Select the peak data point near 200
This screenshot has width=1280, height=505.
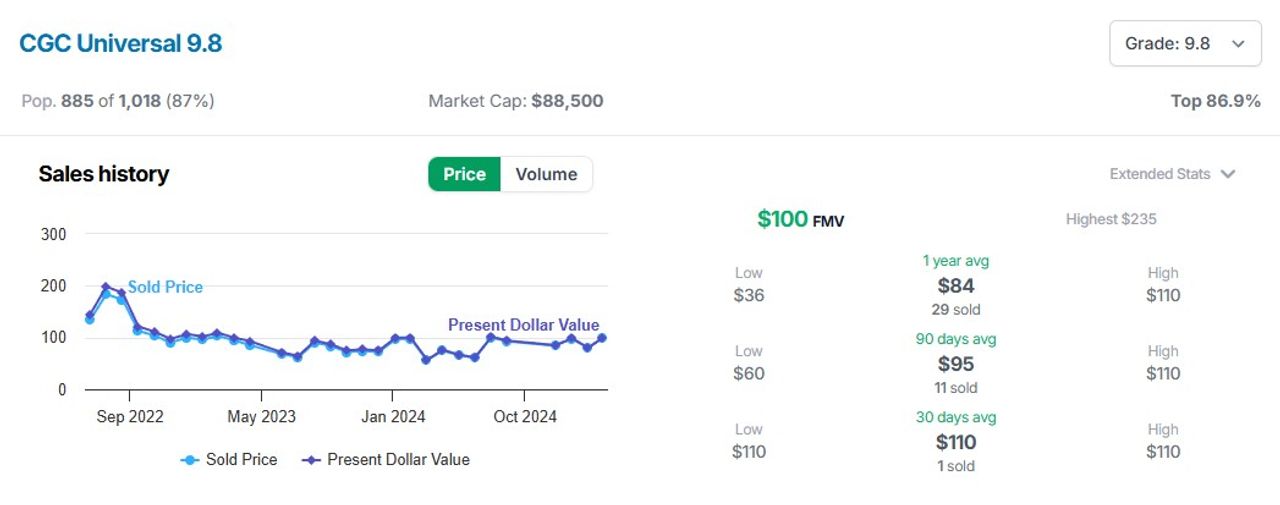click(x=105, y=287)
